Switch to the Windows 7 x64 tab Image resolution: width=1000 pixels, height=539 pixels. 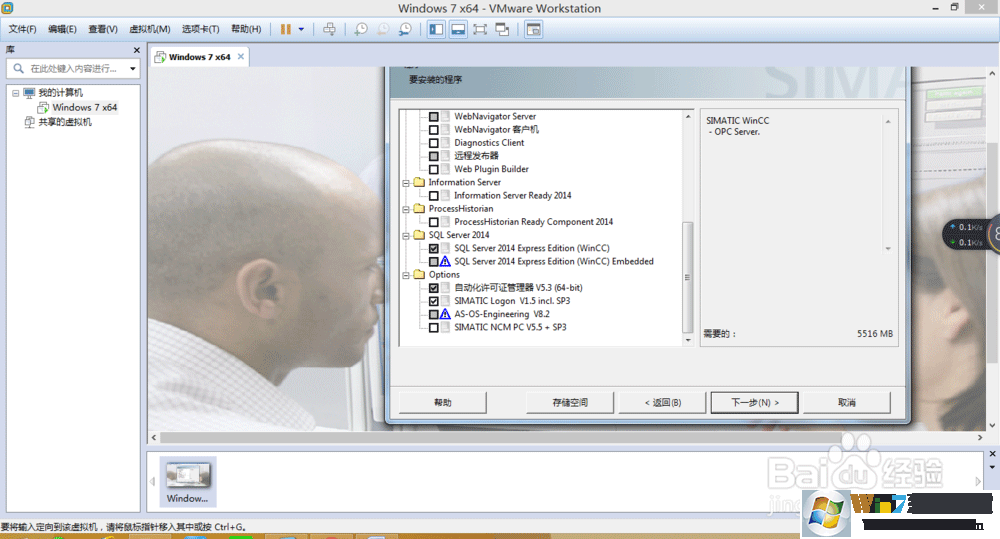click(199, 57)
